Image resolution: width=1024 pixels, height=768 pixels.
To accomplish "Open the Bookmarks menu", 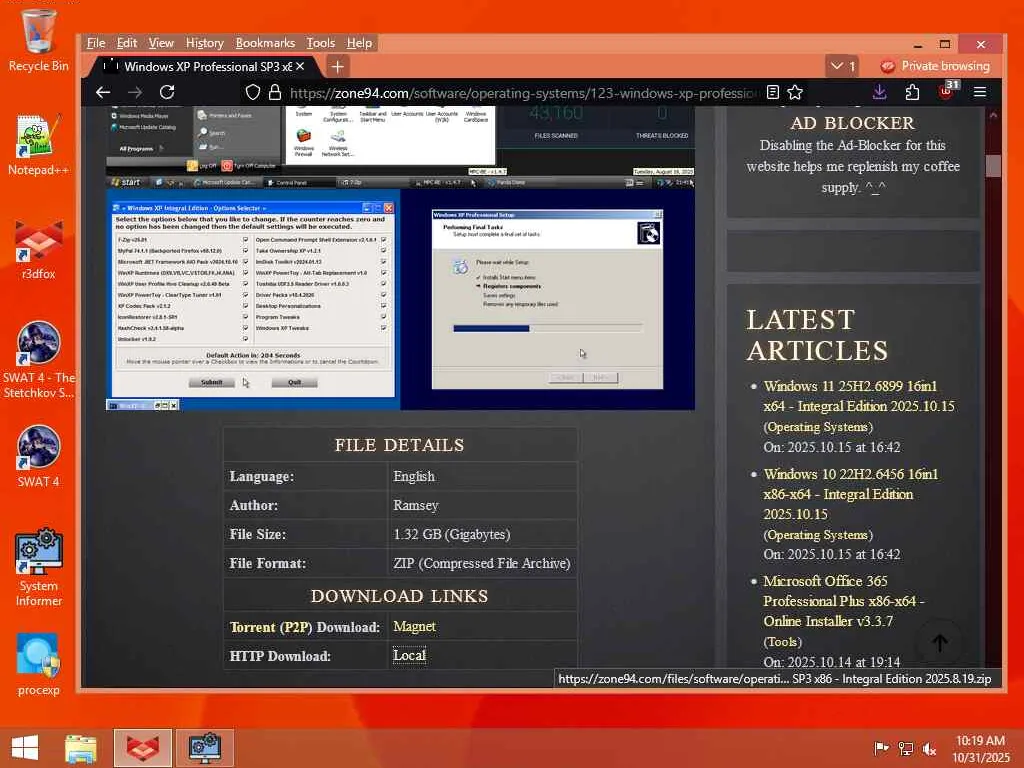I will click(x=265, y=43).
